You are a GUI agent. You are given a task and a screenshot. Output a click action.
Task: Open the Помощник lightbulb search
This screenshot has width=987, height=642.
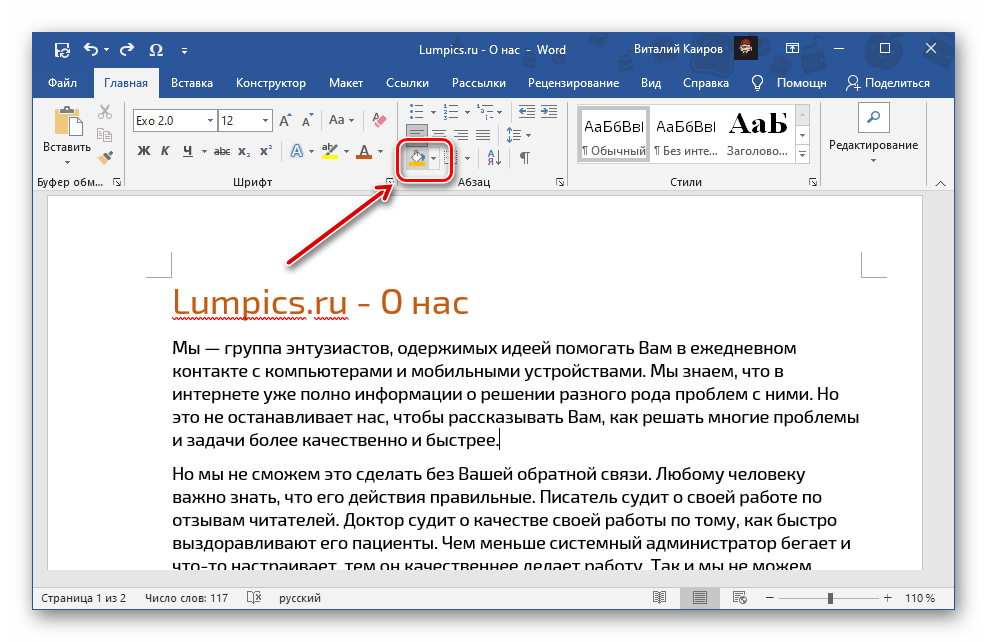789,83
